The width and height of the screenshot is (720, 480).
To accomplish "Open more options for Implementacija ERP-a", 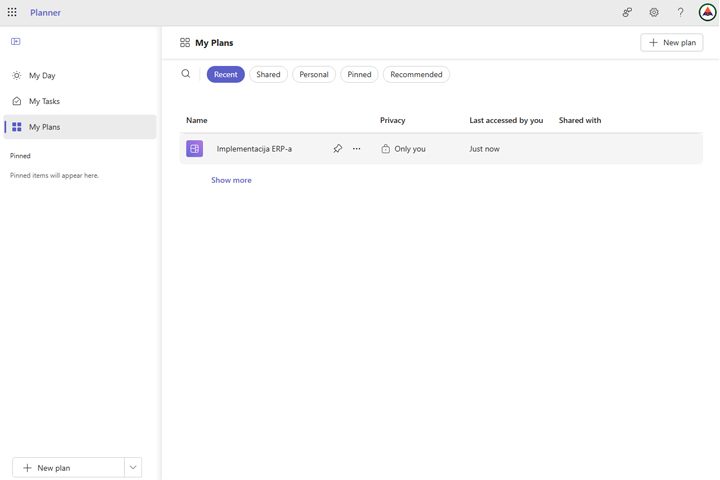I will [357, 149].
